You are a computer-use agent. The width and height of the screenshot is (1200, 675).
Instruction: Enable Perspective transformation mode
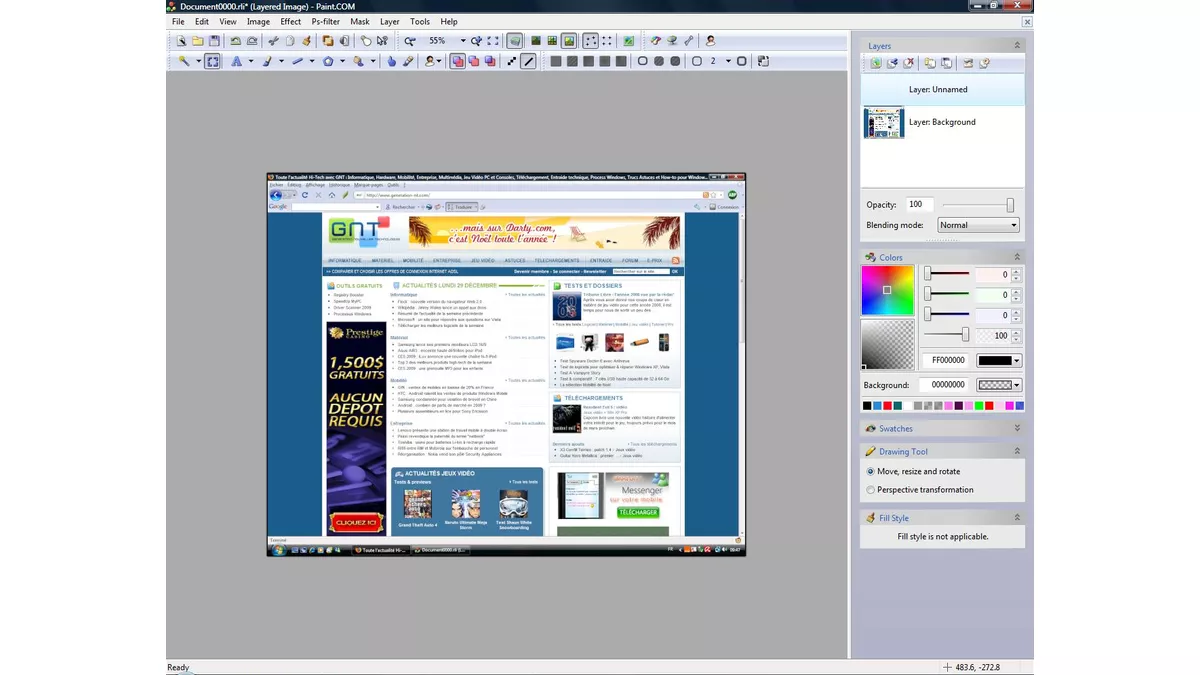(x=871, y=489)
